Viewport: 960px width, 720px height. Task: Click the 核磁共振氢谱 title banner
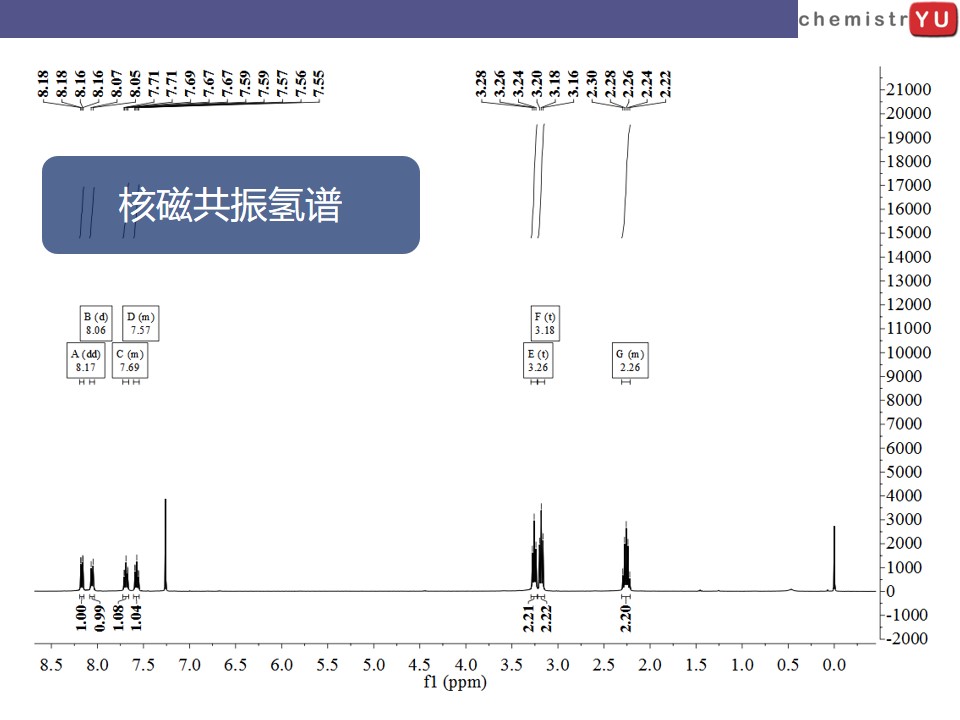coord(231,204)
